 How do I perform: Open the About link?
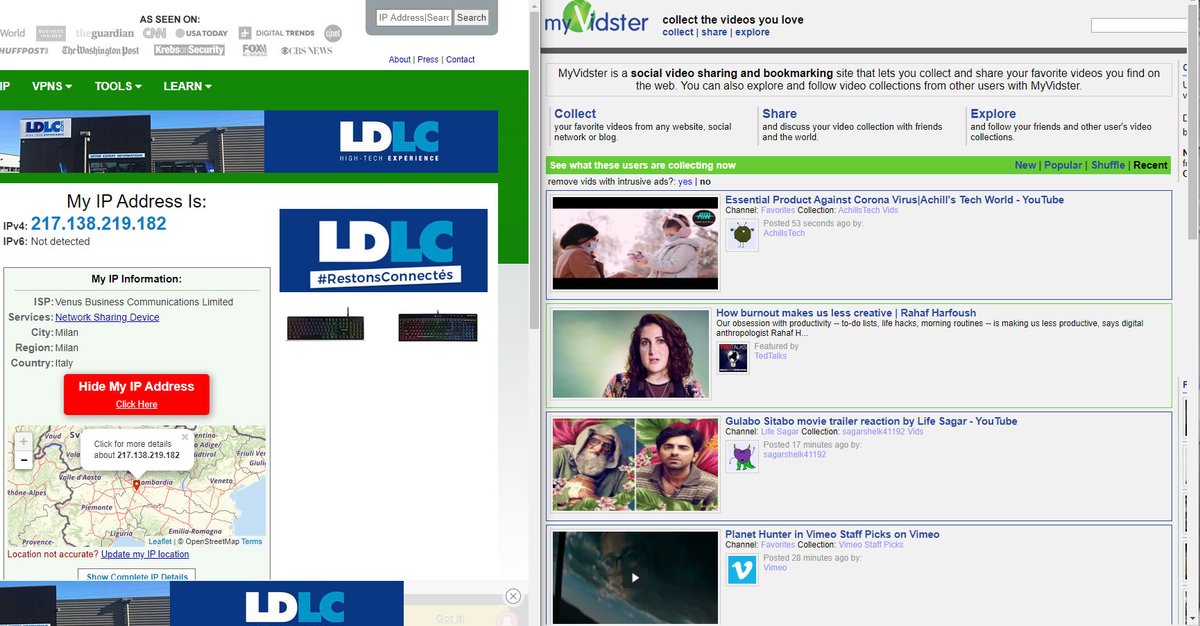pos(400,60)
